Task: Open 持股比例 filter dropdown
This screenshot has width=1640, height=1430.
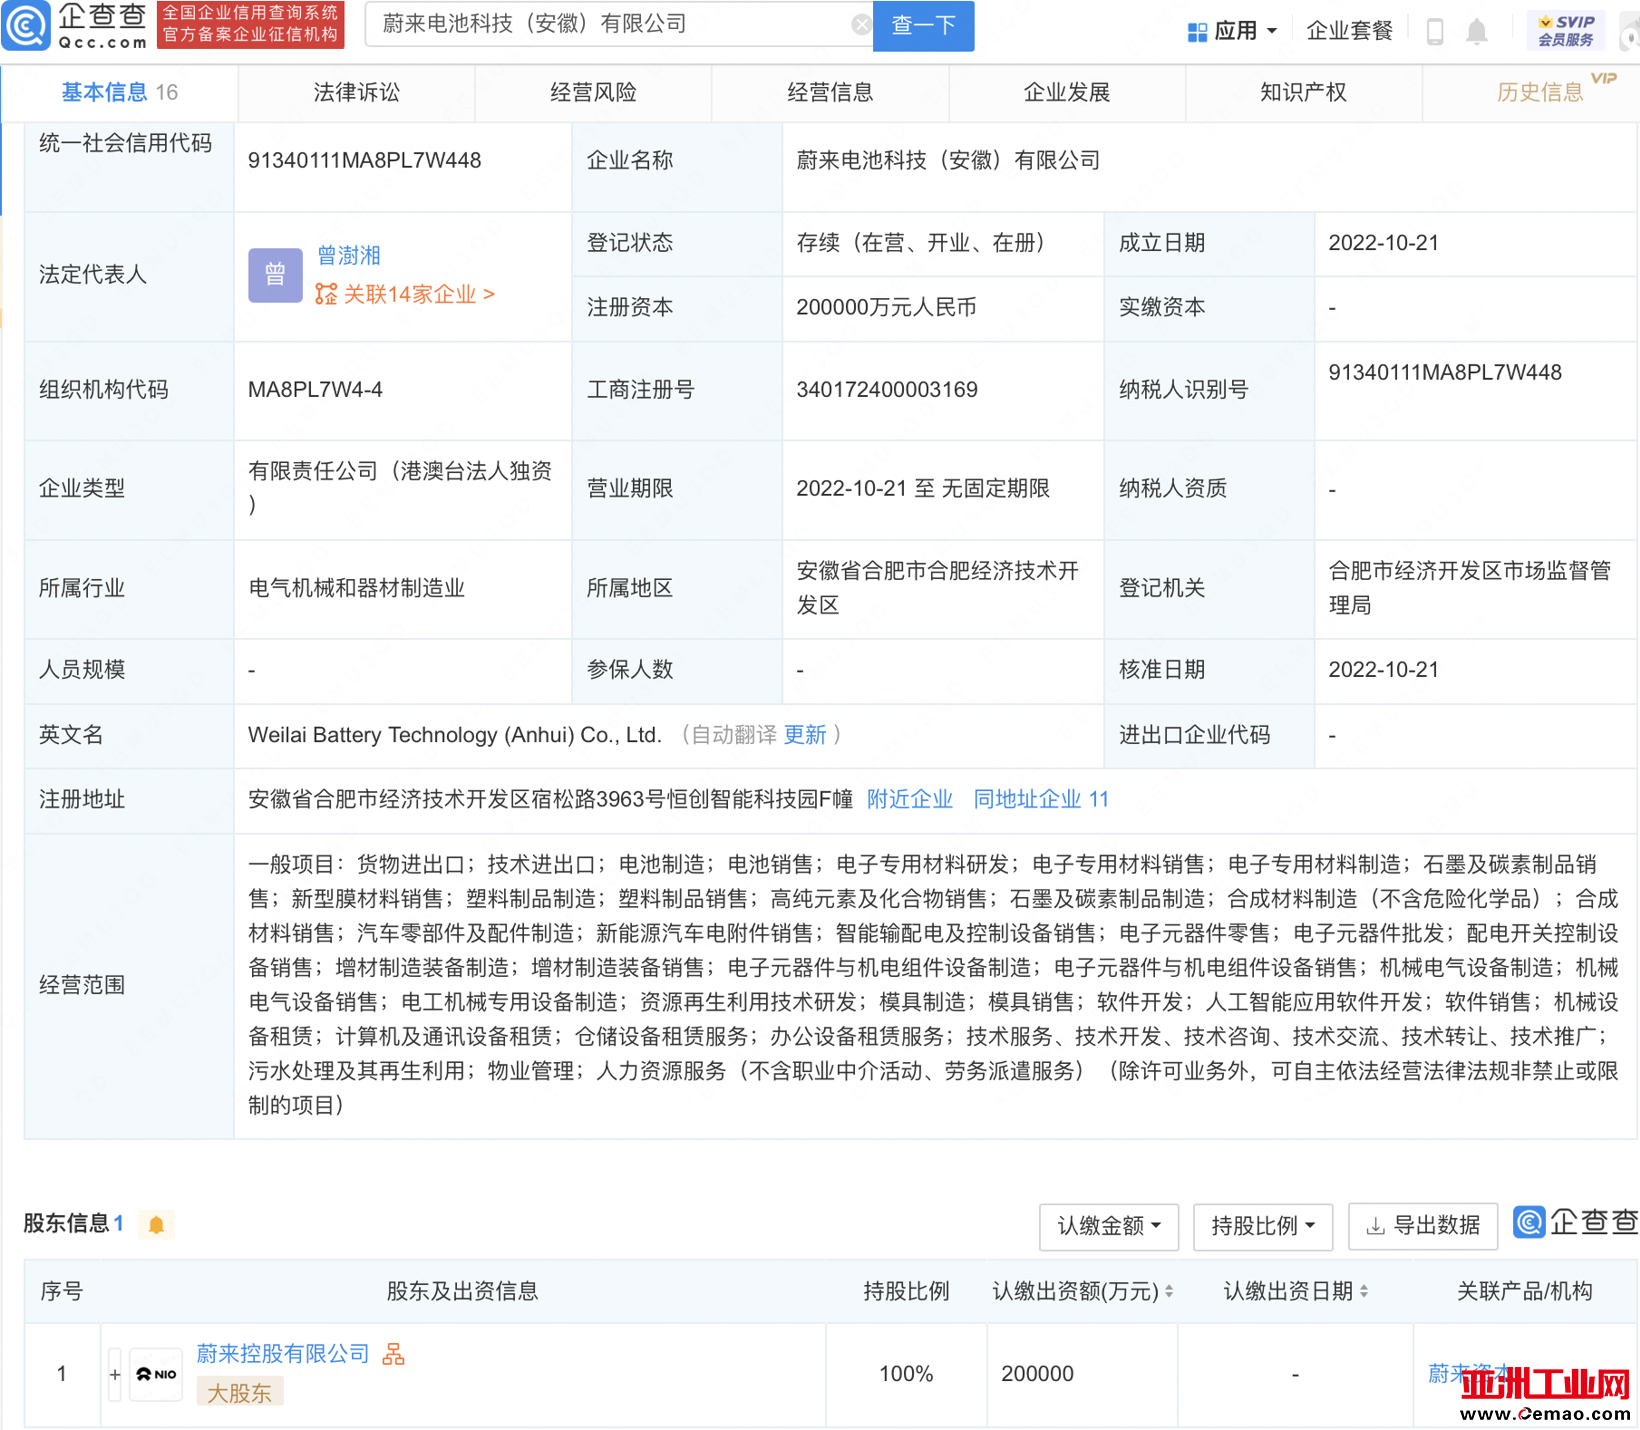Action: point(1263,1226)
